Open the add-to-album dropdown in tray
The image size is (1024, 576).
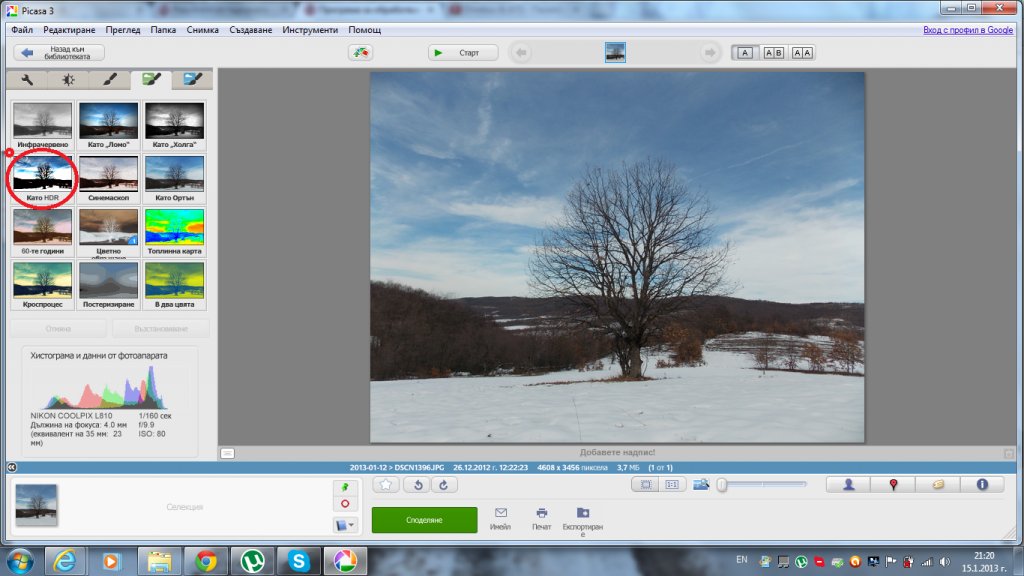(345, 524)
